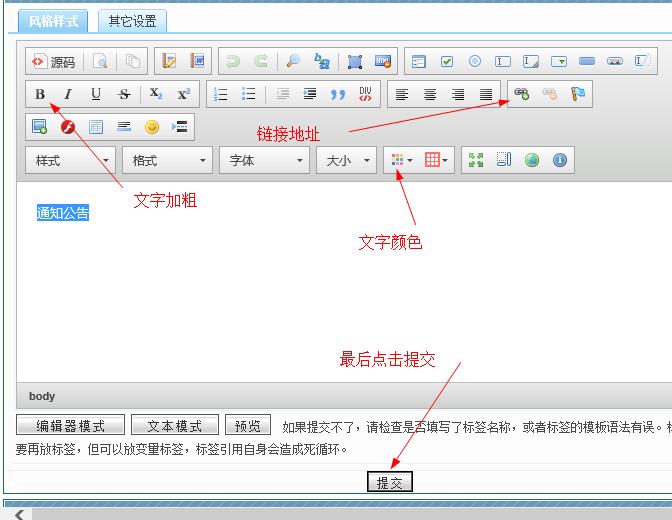The width and height of the screenshot is (672, 520).
Task: Insert a radio button form element
Action: click(x=475, y=61)
